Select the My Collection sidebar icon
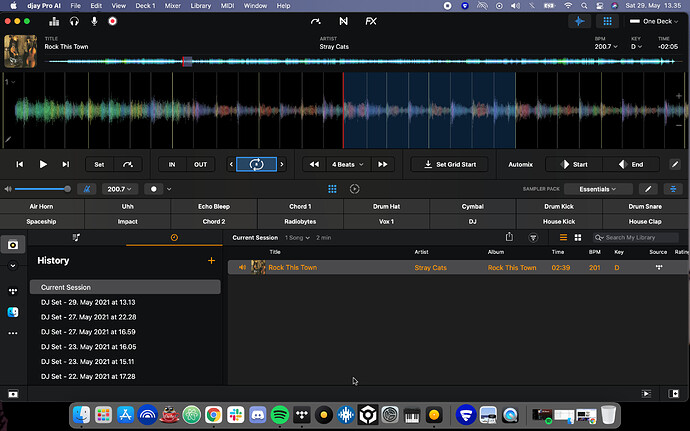The width and height of the screenshot is (690, 431). [13, 244]
